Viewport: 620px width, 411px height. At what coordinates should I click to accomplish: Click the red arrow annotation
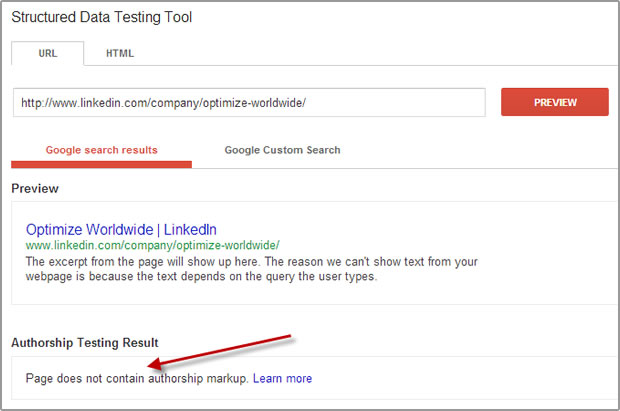(x=219, y=352)
